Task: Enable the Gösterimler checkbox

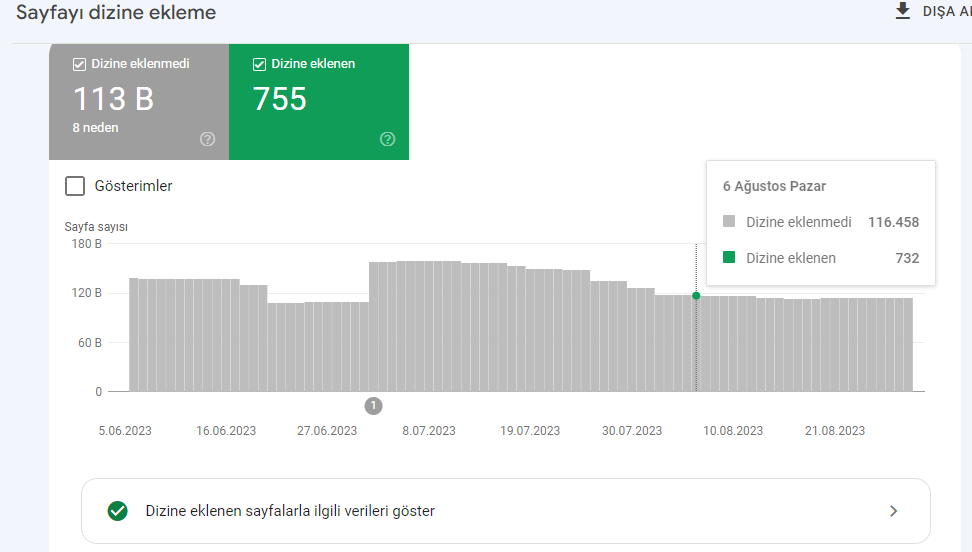Action: point(75,186)
